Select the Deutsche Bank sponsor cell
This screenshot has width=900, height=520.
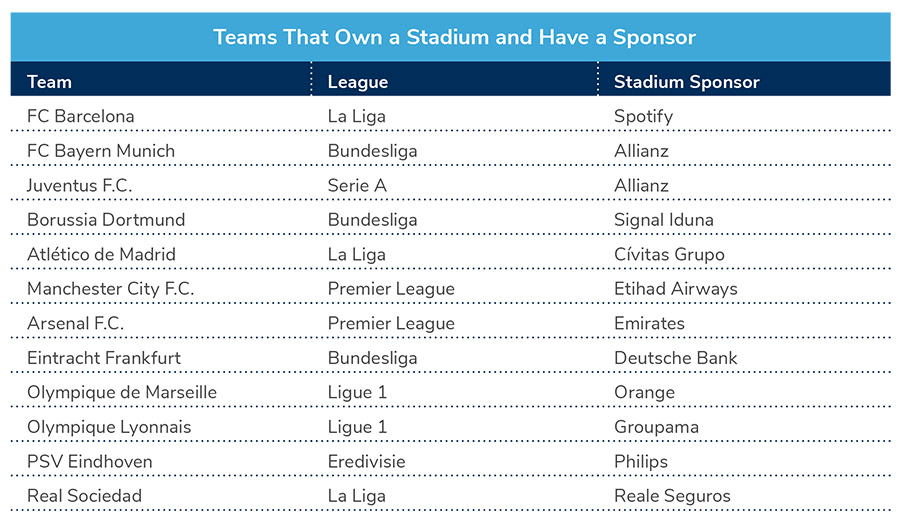pos(675,358)
